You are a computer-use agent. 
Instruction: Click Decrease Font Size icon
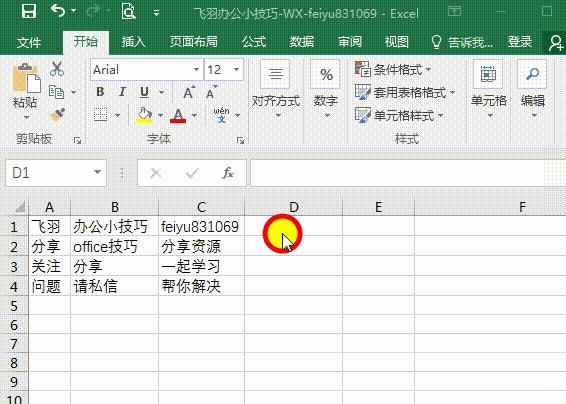[x=211, y=92]
